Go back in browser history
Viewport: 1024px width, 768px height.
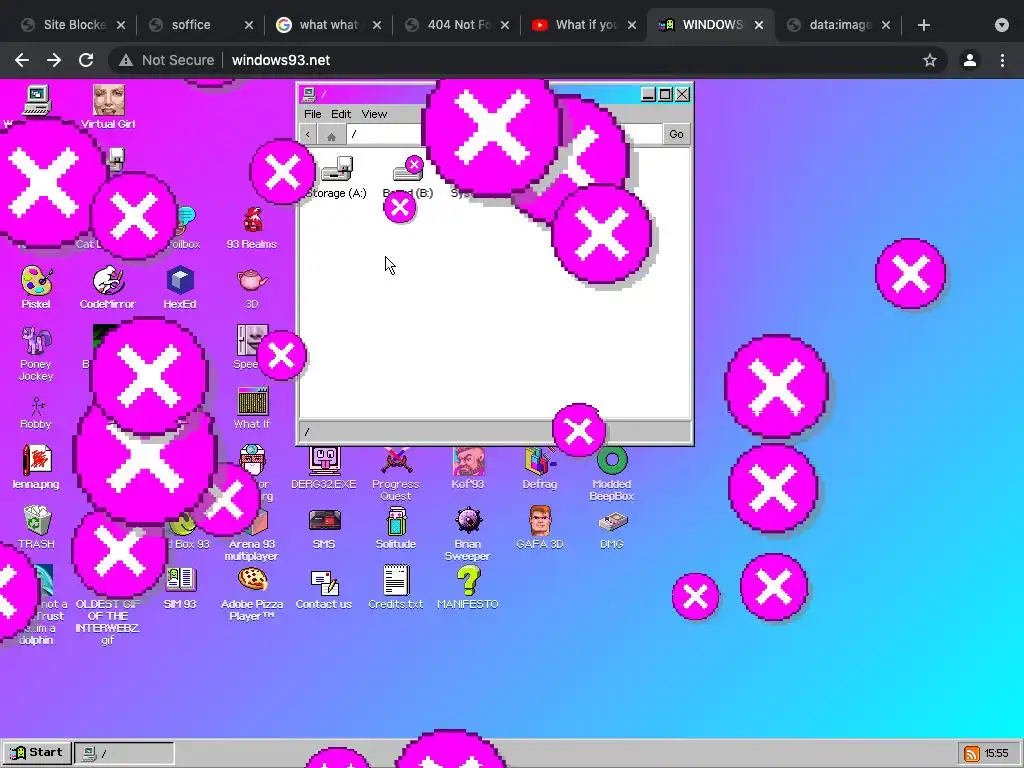pos(22,60)
